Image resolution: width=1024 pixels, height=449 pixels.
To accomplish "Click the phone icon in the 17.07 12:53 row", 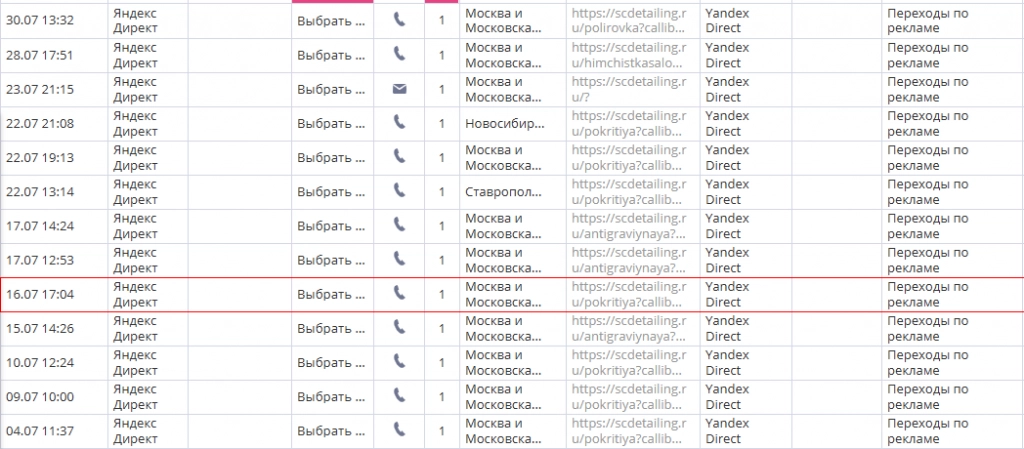I will [399, 260].
